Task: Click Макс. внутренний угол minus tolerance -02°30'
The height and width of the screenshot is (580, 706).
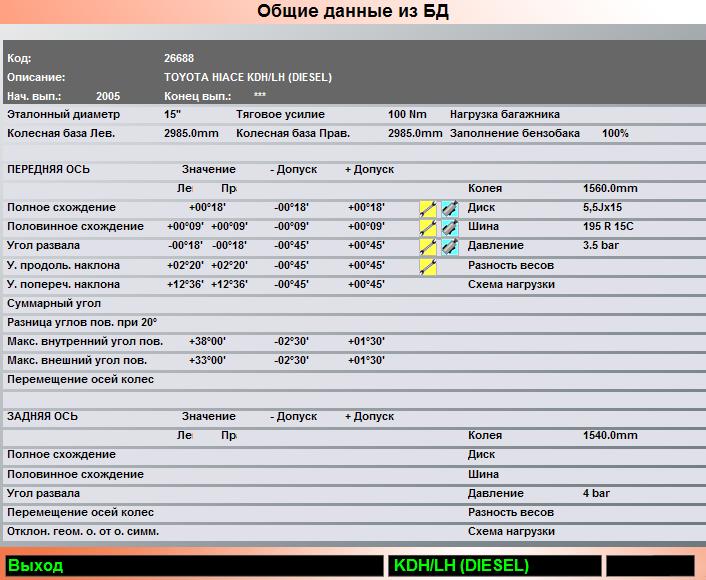Action: click(x=291, y=341)
